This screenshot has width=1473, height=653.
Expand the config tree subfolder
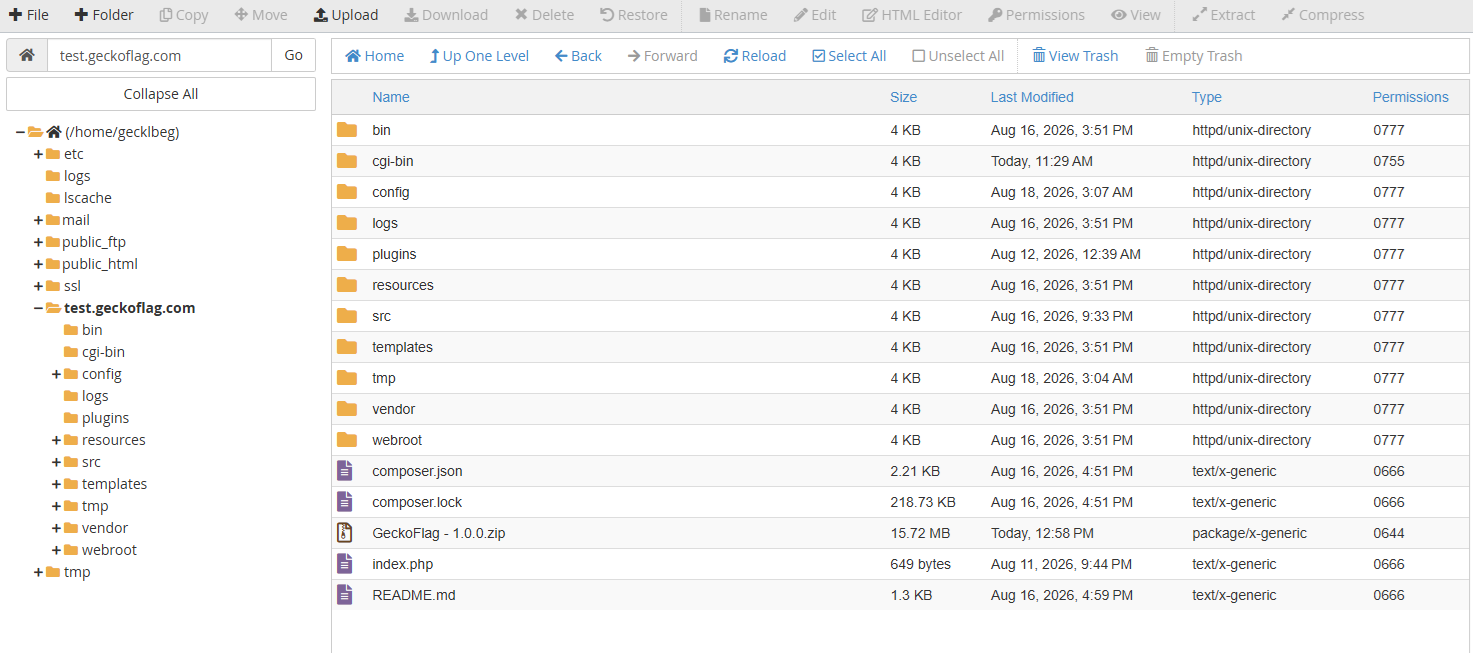coord(56,374)
